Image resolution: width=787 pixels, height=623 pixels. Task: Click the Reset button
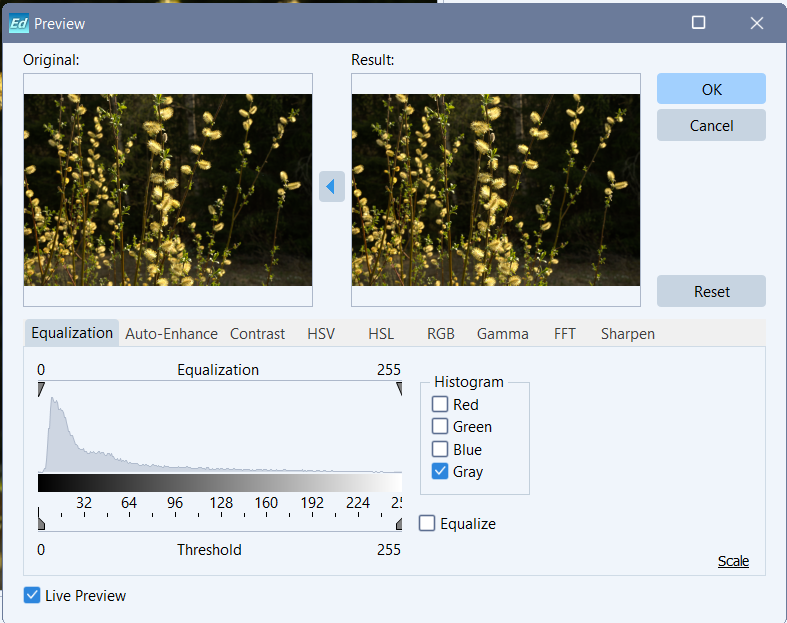(711, 292)
